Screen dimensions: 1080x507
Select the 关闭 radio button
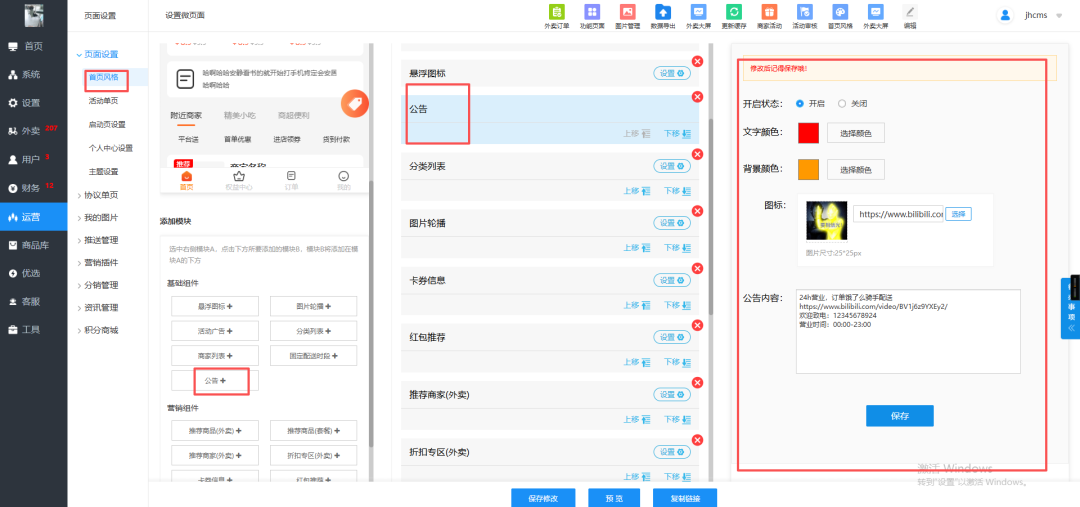click(x=842, y=103)
